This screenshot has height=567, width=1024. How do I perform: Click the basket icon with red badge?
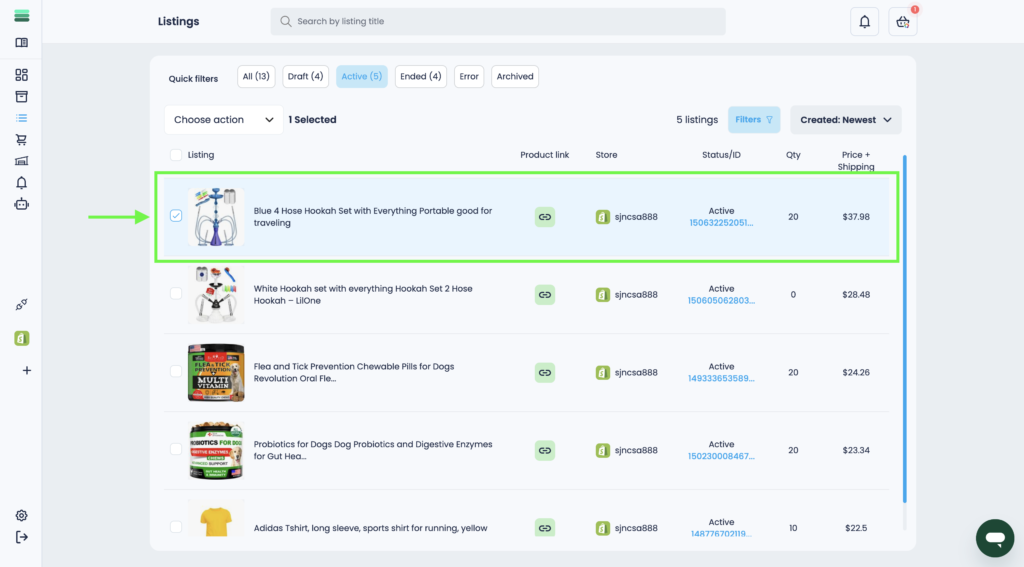tap(902, 22)
